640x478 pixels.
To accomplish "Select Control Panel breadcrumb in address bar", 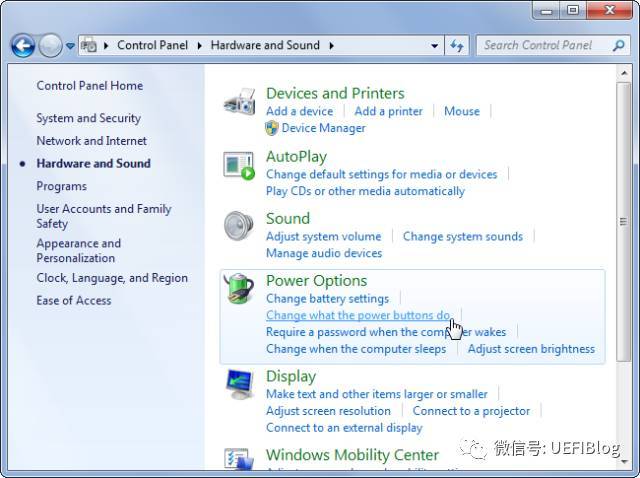I will point(152,45).
